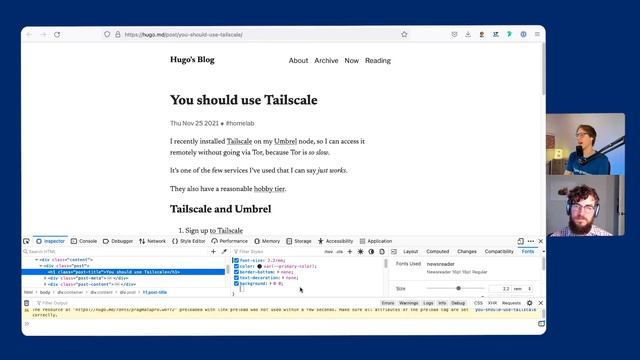The width and height of the screenshot is (640, 360).
Task: Click the browser back arrow
Action: [29, 35]
